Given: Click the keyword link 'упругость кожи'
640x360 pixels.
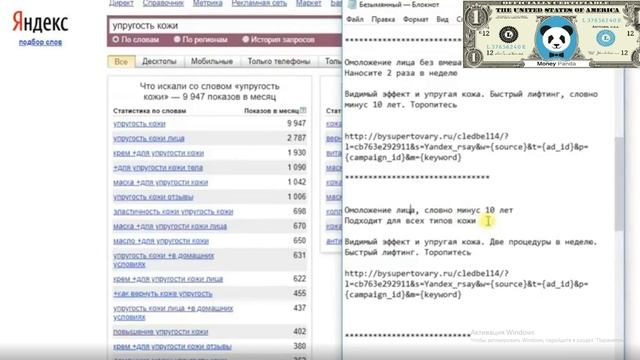Looking at the screenshot, I should pyautogui.click(x=139, y=124).
